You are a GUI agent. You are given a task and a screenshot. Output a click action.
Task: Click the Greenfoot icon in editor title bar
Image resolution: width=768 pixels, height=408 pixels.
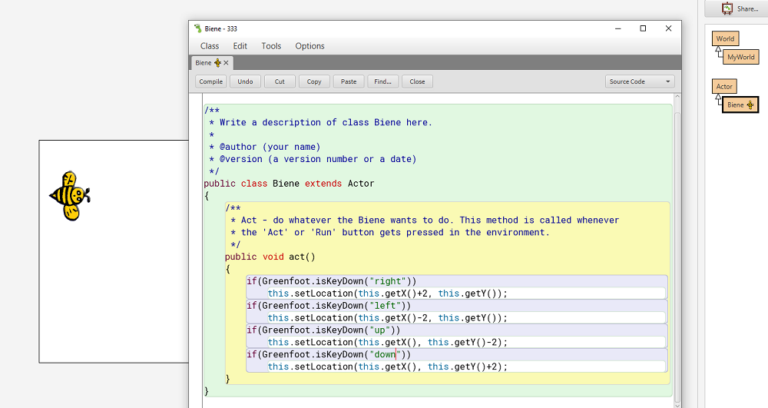[197, 28]
